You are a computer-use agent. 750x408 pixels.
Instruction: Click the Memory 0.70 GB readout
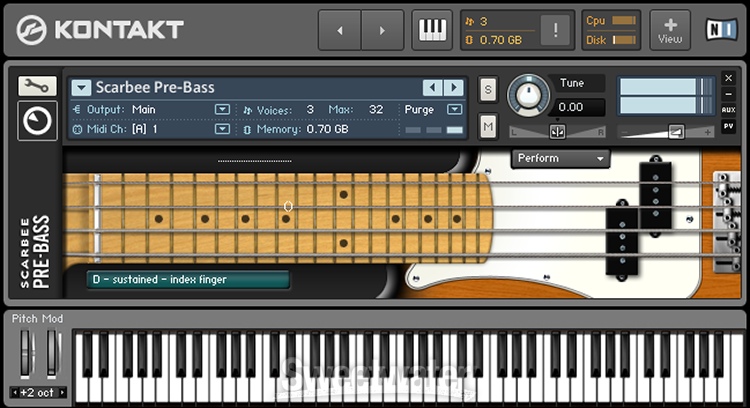coord(327,129)
